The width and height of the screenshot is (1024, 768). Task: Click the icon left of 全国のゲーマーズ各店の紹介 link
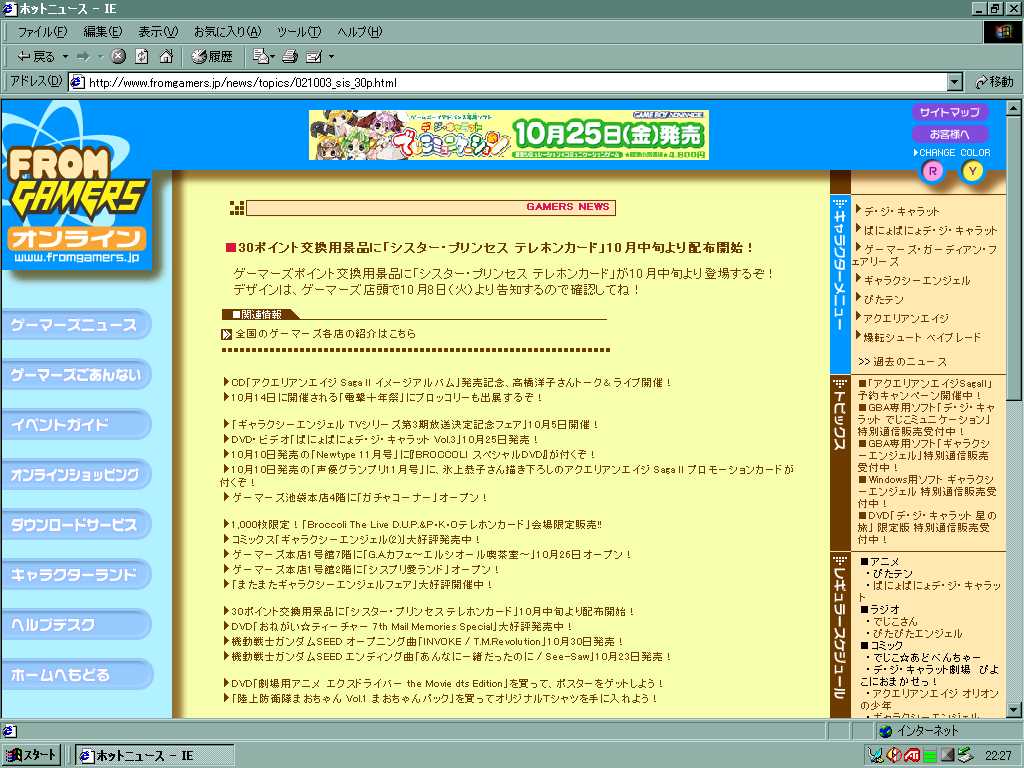(x=227, y=334)
